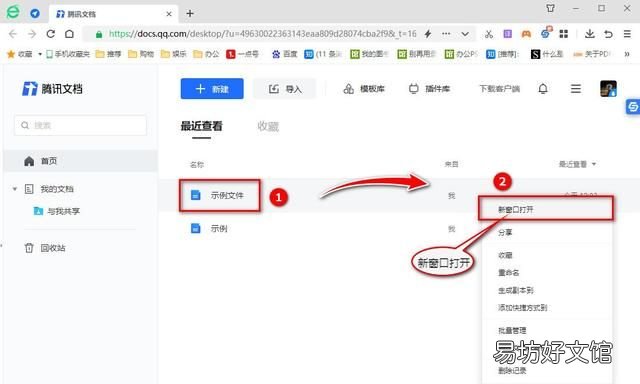
Task: Click the user avatar picture
Action: click(x=608, y=89)
